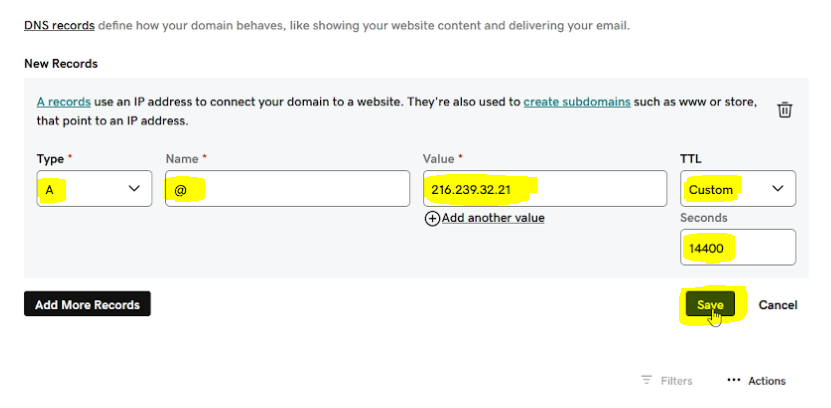
Task: Click the Add another value link
Action: tap(493, 218)
